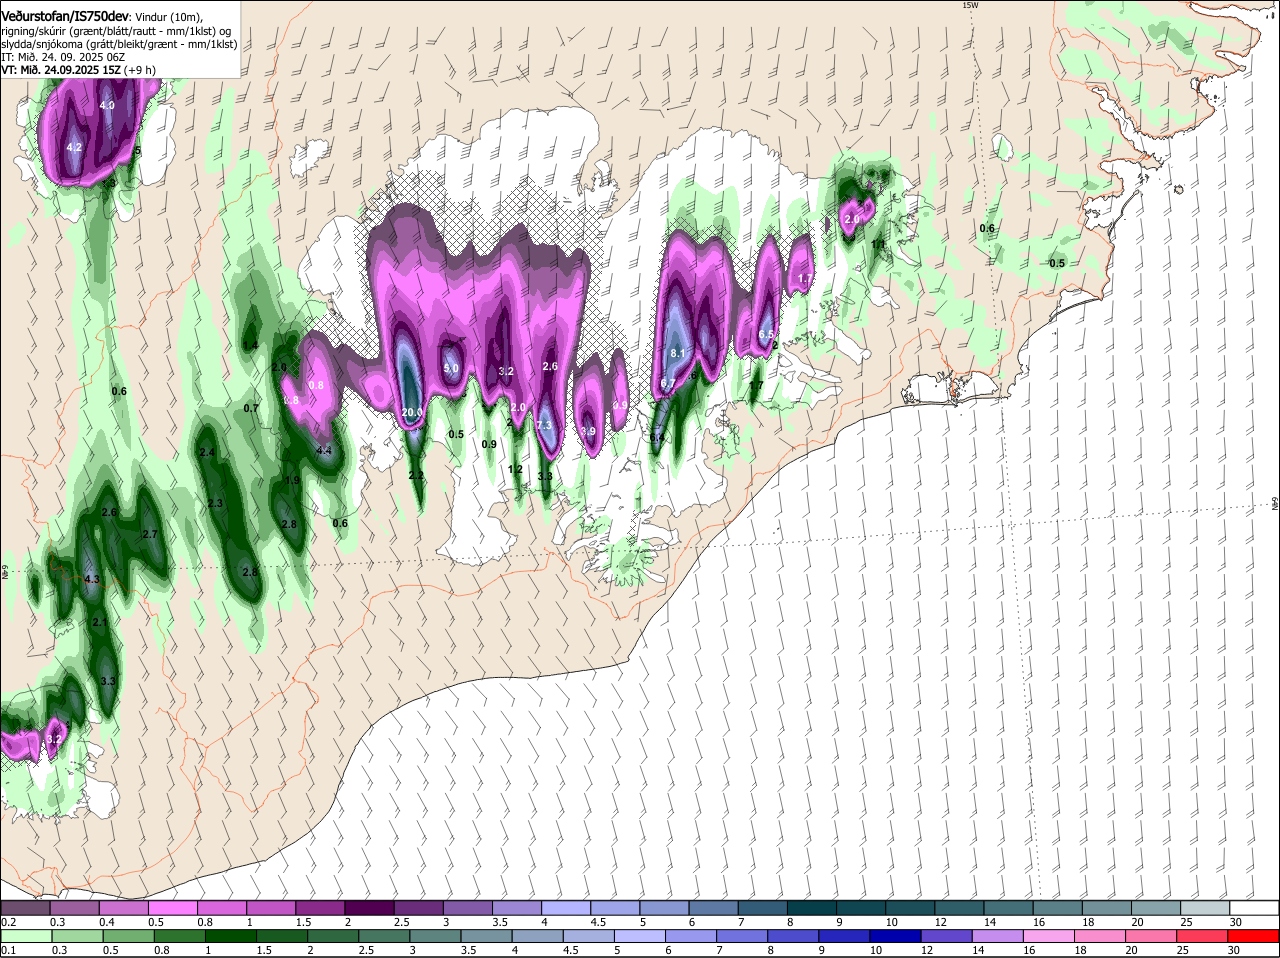Click the 4.5 label on the green rain scale
The image size is (1280, 958).
(571, 951)
